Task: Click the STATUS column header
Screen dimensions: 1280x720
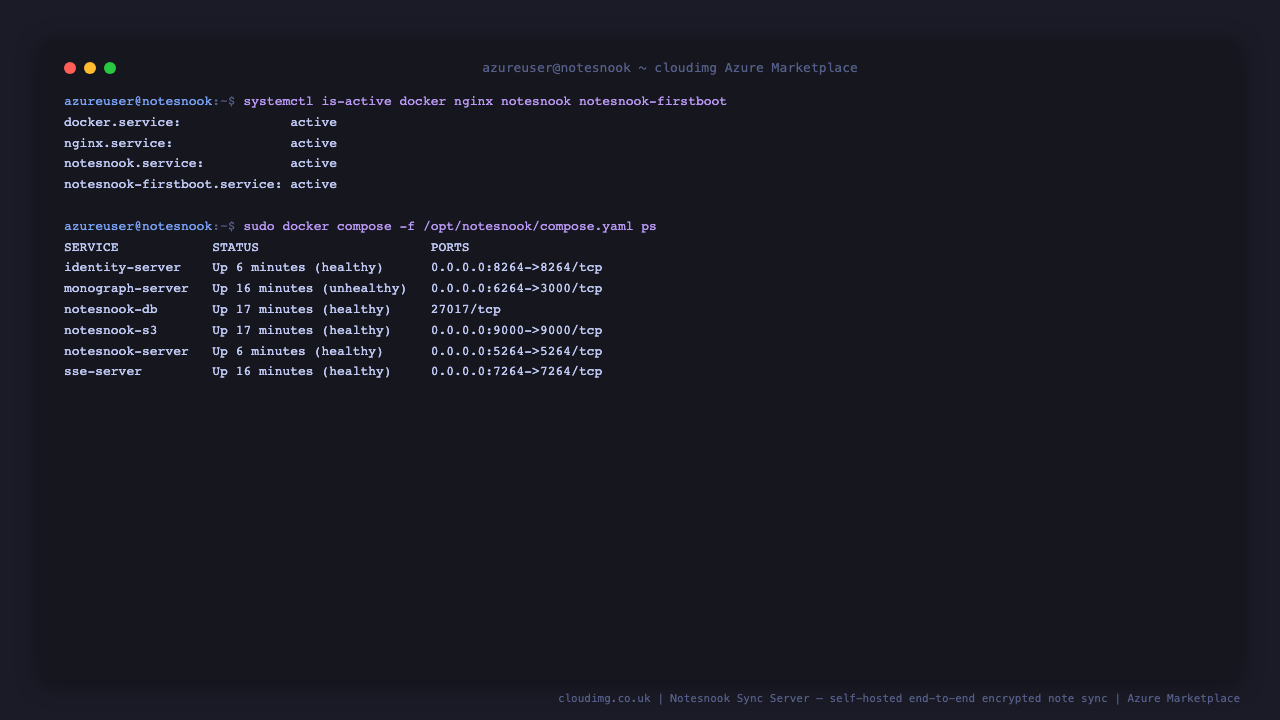Action: point(235,248)
